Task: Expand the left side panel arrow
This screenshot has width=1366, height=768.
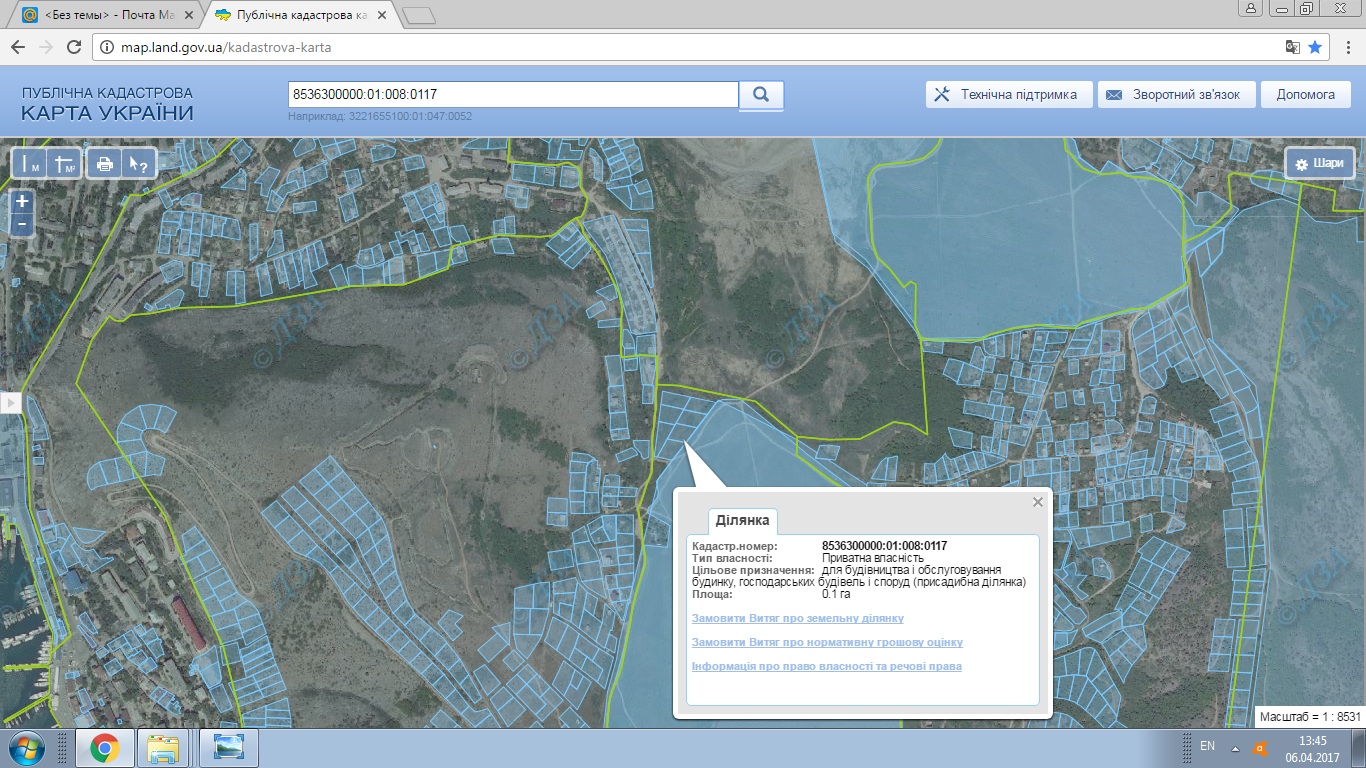Action: [x=11, y=402]
